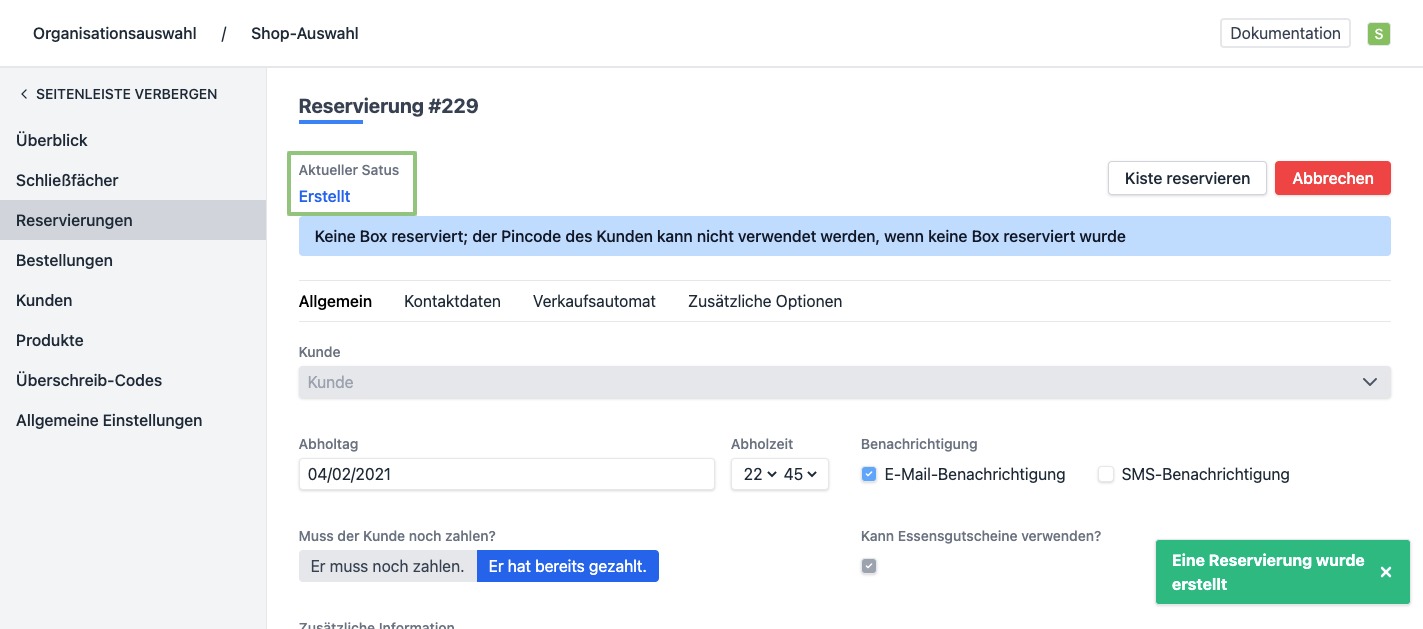Click the Kiste reservieren button

point(1187,178)
